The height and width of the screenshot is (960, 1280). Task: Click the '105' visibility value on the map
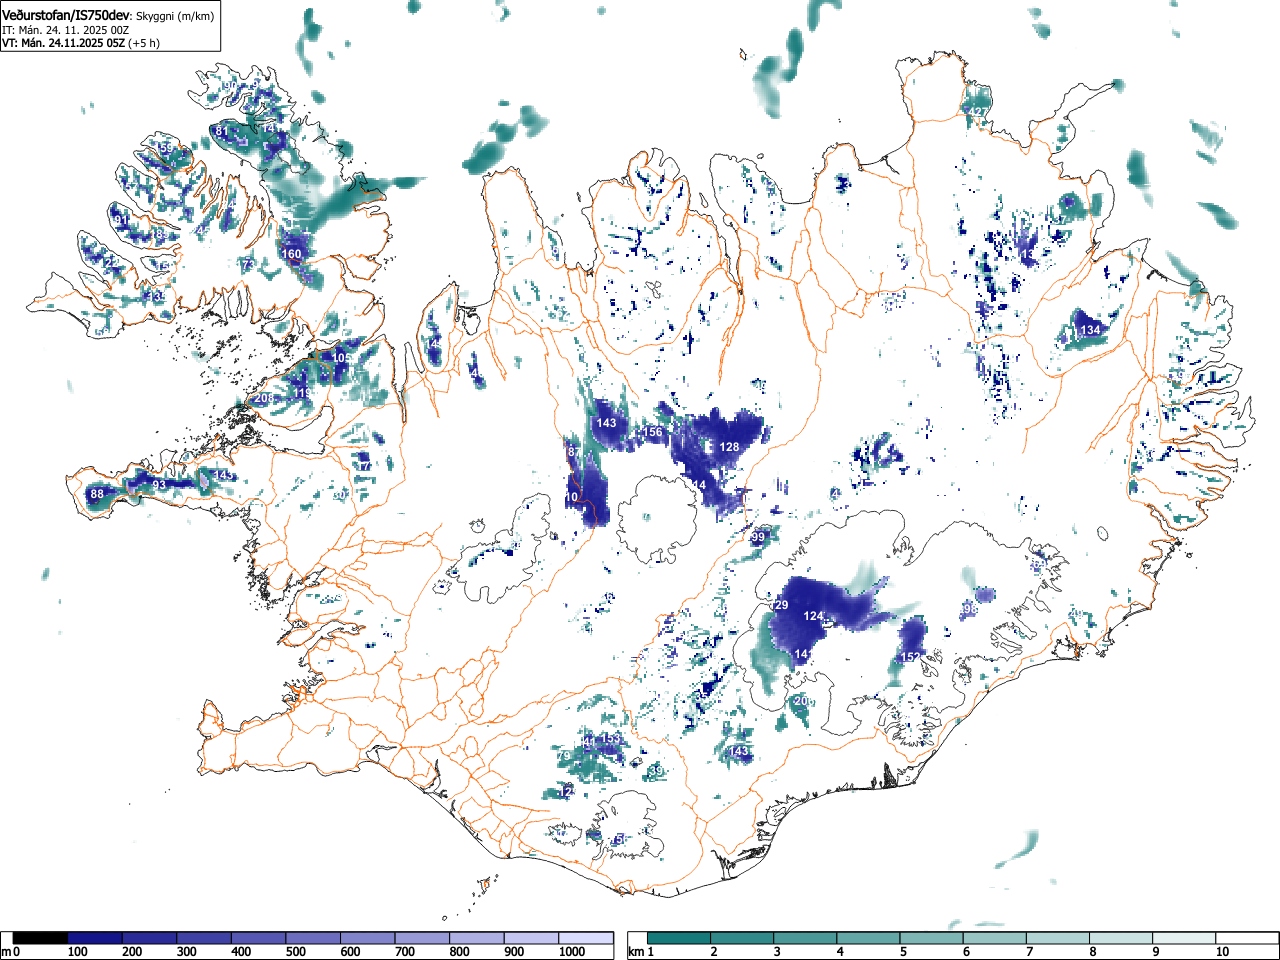pos(342,358)
